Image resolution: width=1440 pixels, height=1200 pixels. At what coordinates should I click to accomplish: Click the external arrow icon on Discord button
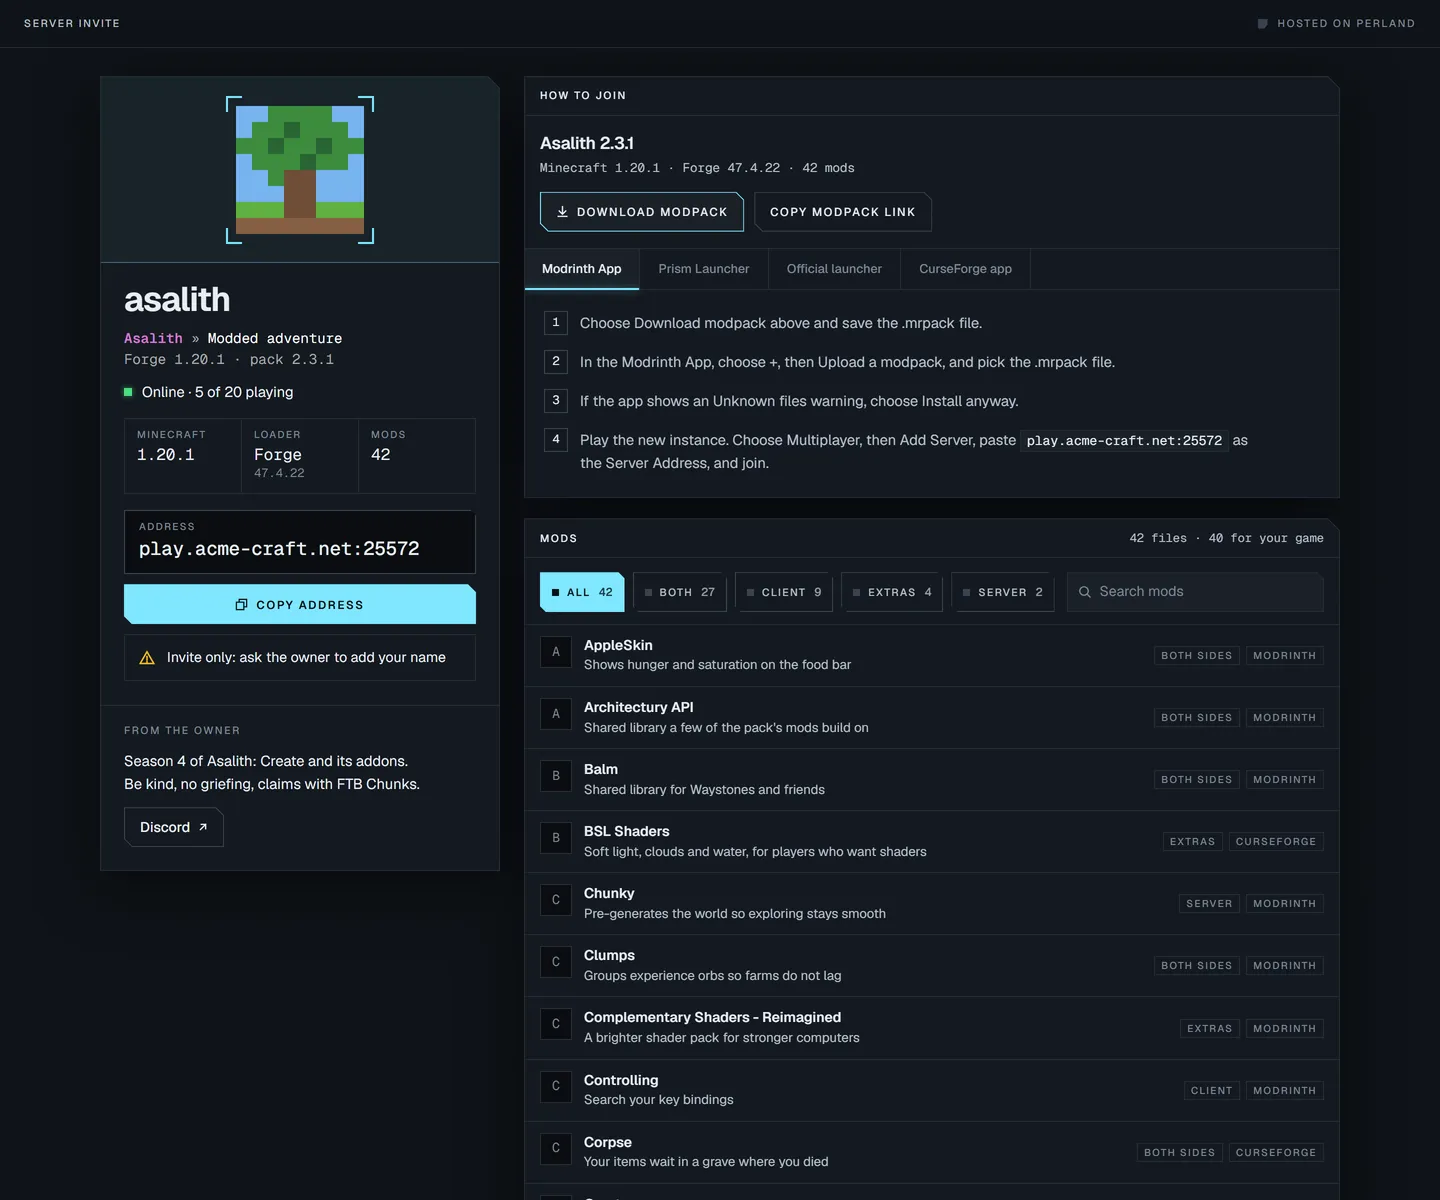click(203, 827)
